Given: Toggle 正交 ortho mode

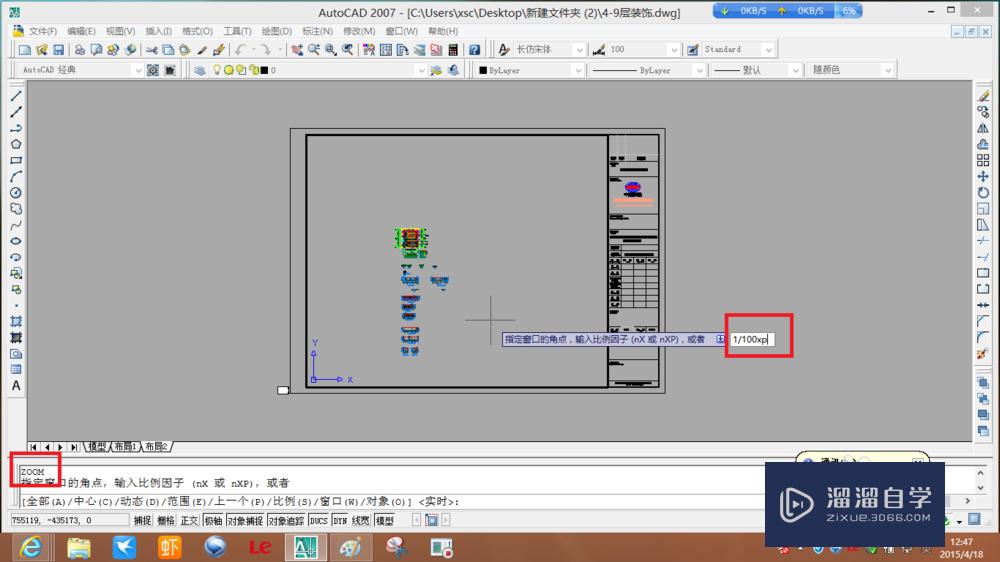Looking at the screenshot, I should tap(189, 521).
